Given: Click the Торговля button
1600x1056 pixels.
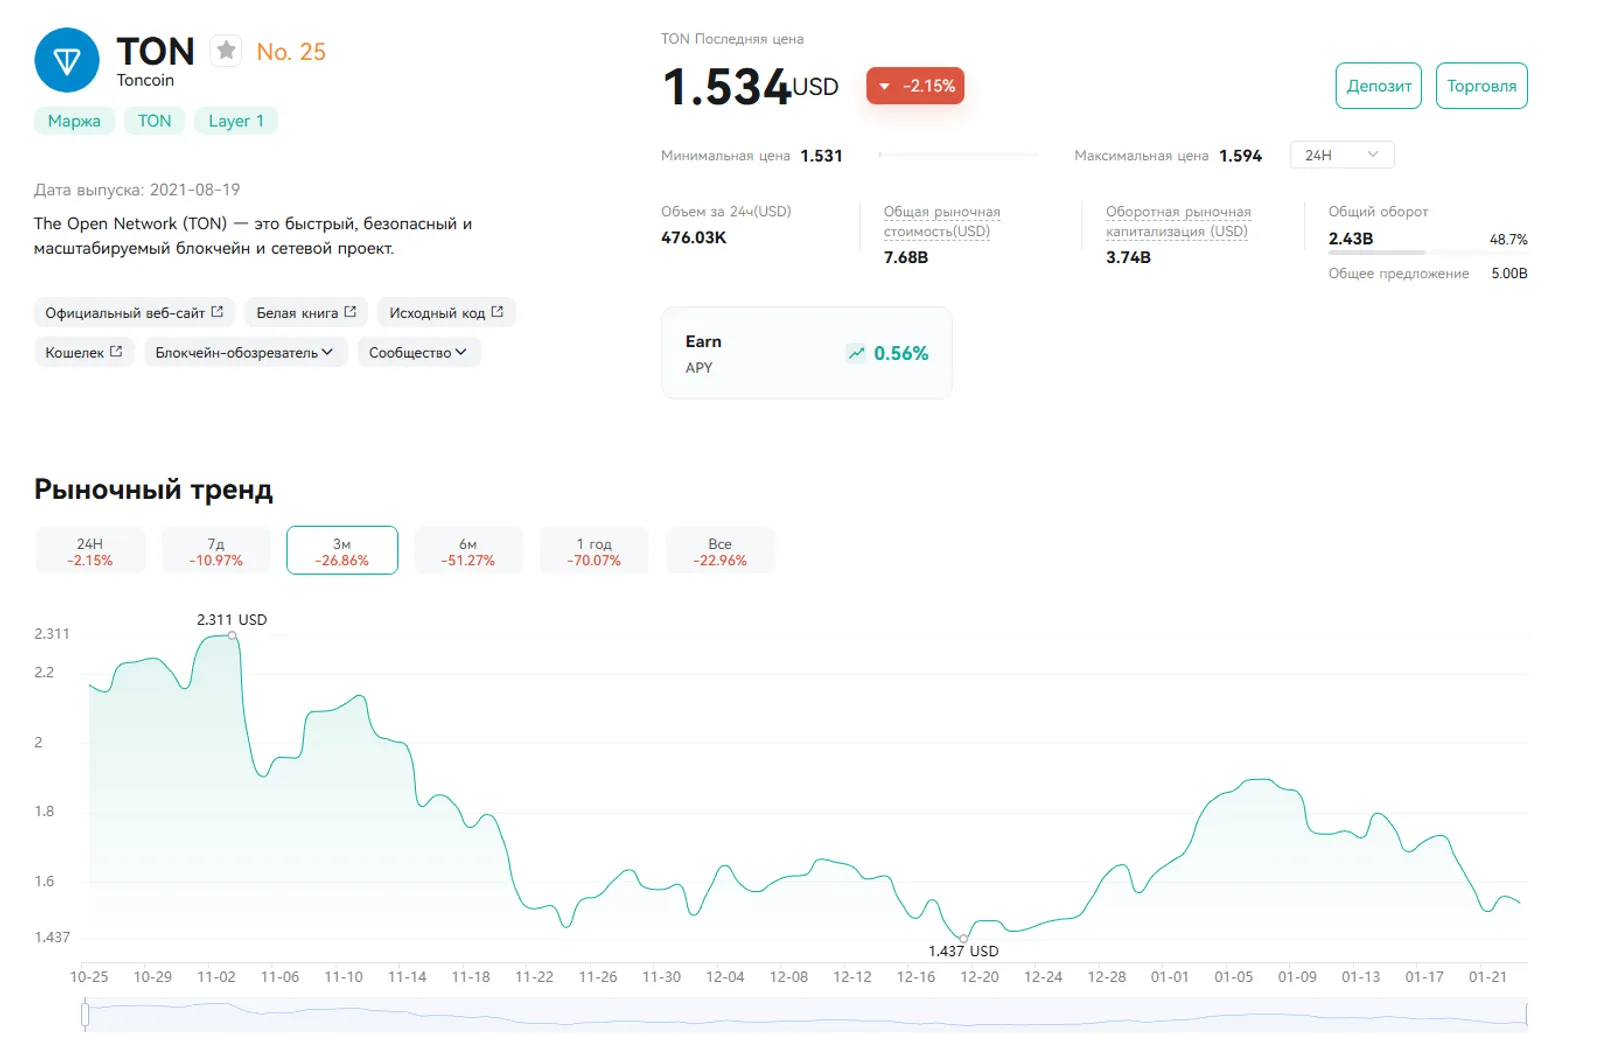Looking at the screenshot, I should click(1481, 86).
